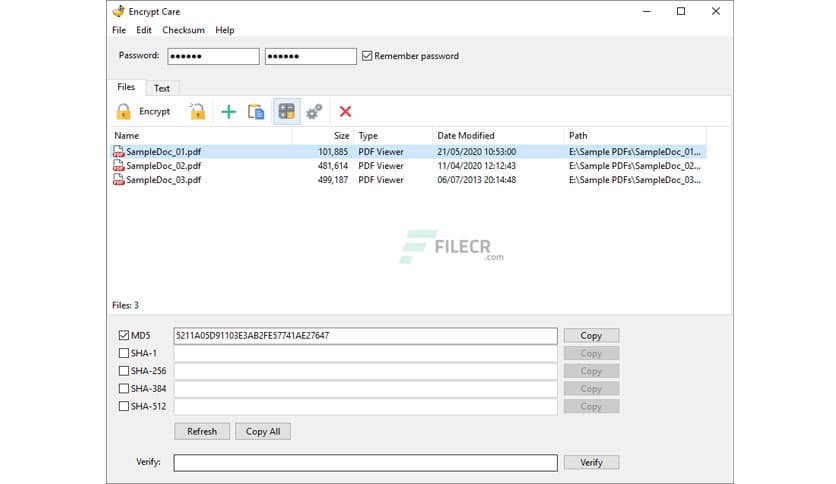
Task: Sort by the Size column header
Action: [322, 135]
